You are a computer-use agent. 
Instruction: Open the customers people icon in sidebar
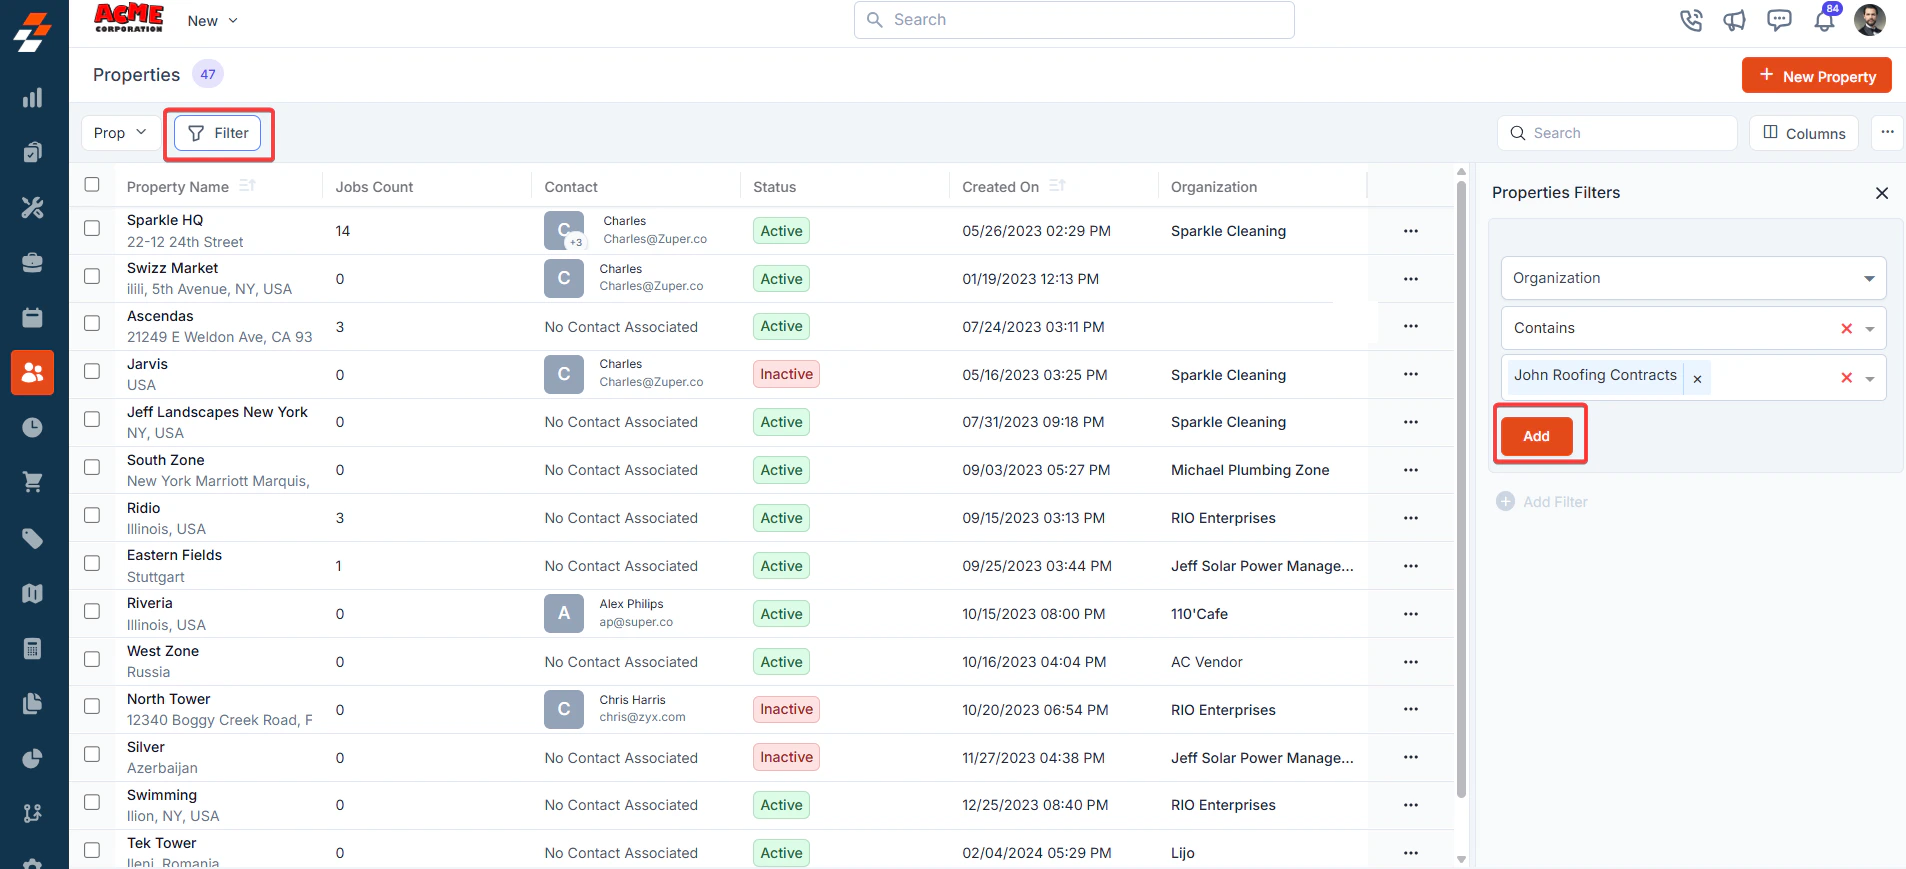click(33, 372)
